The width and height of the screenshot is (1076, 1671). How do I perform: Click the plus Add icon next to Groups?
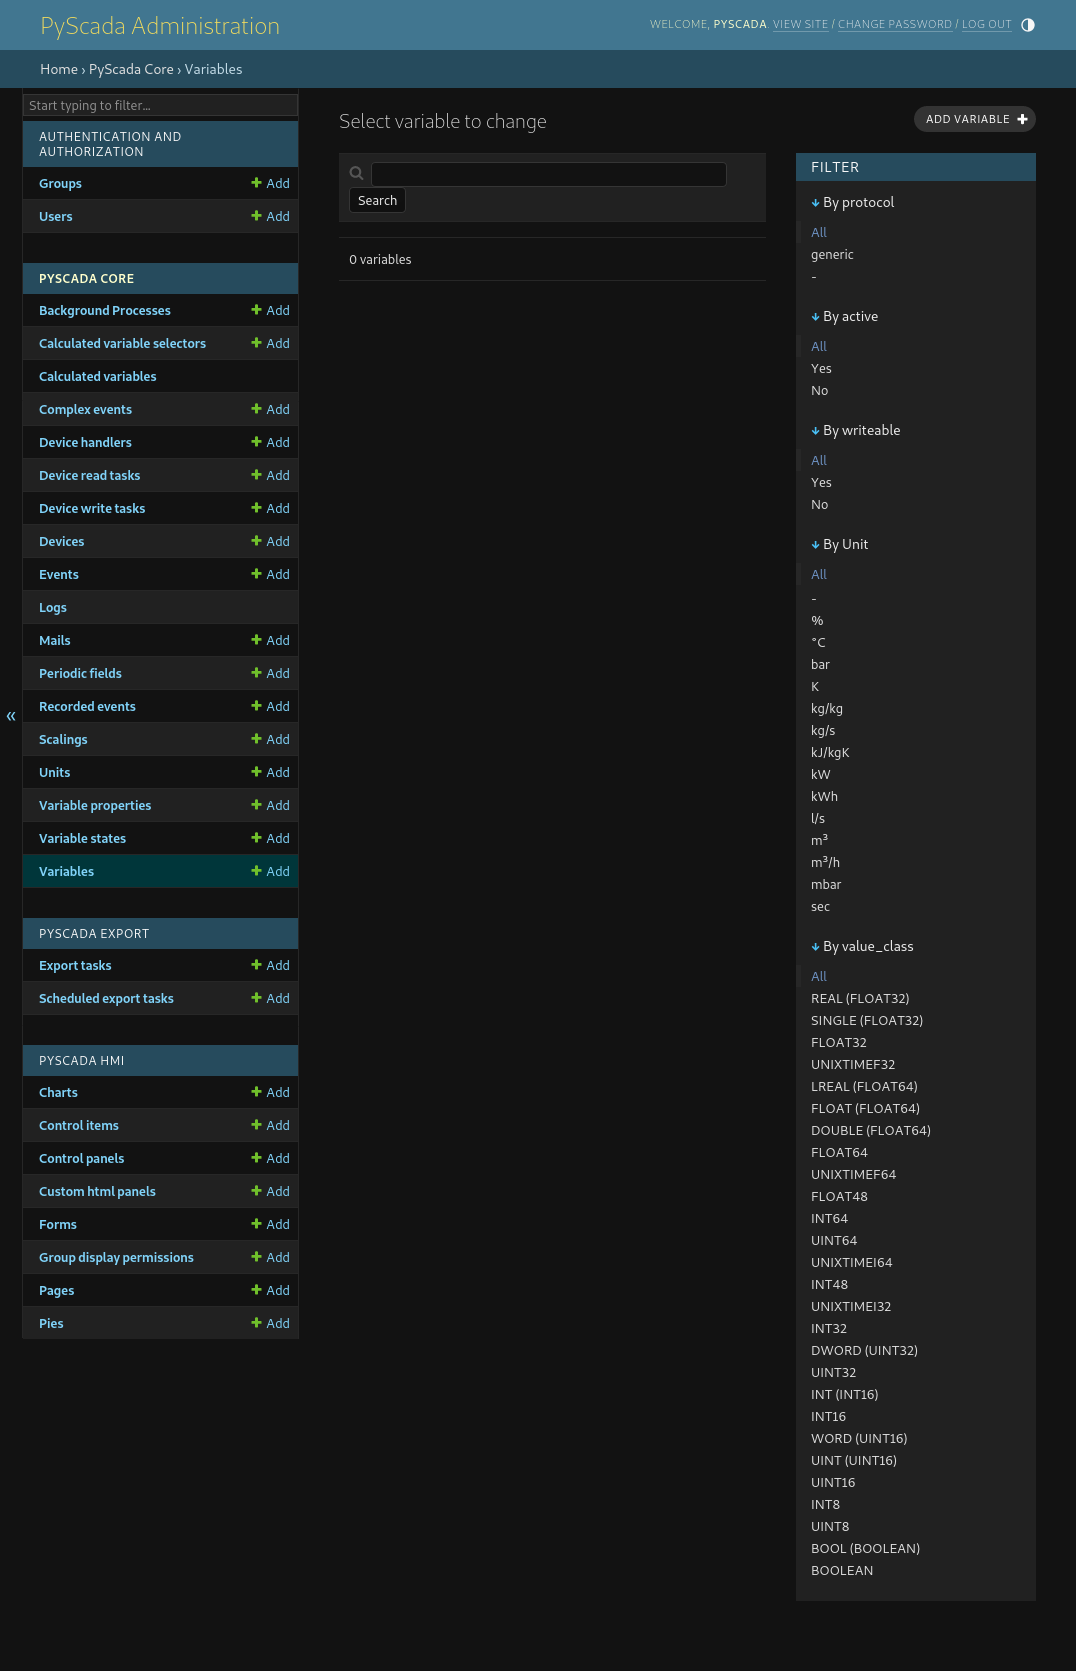(270, 183)
